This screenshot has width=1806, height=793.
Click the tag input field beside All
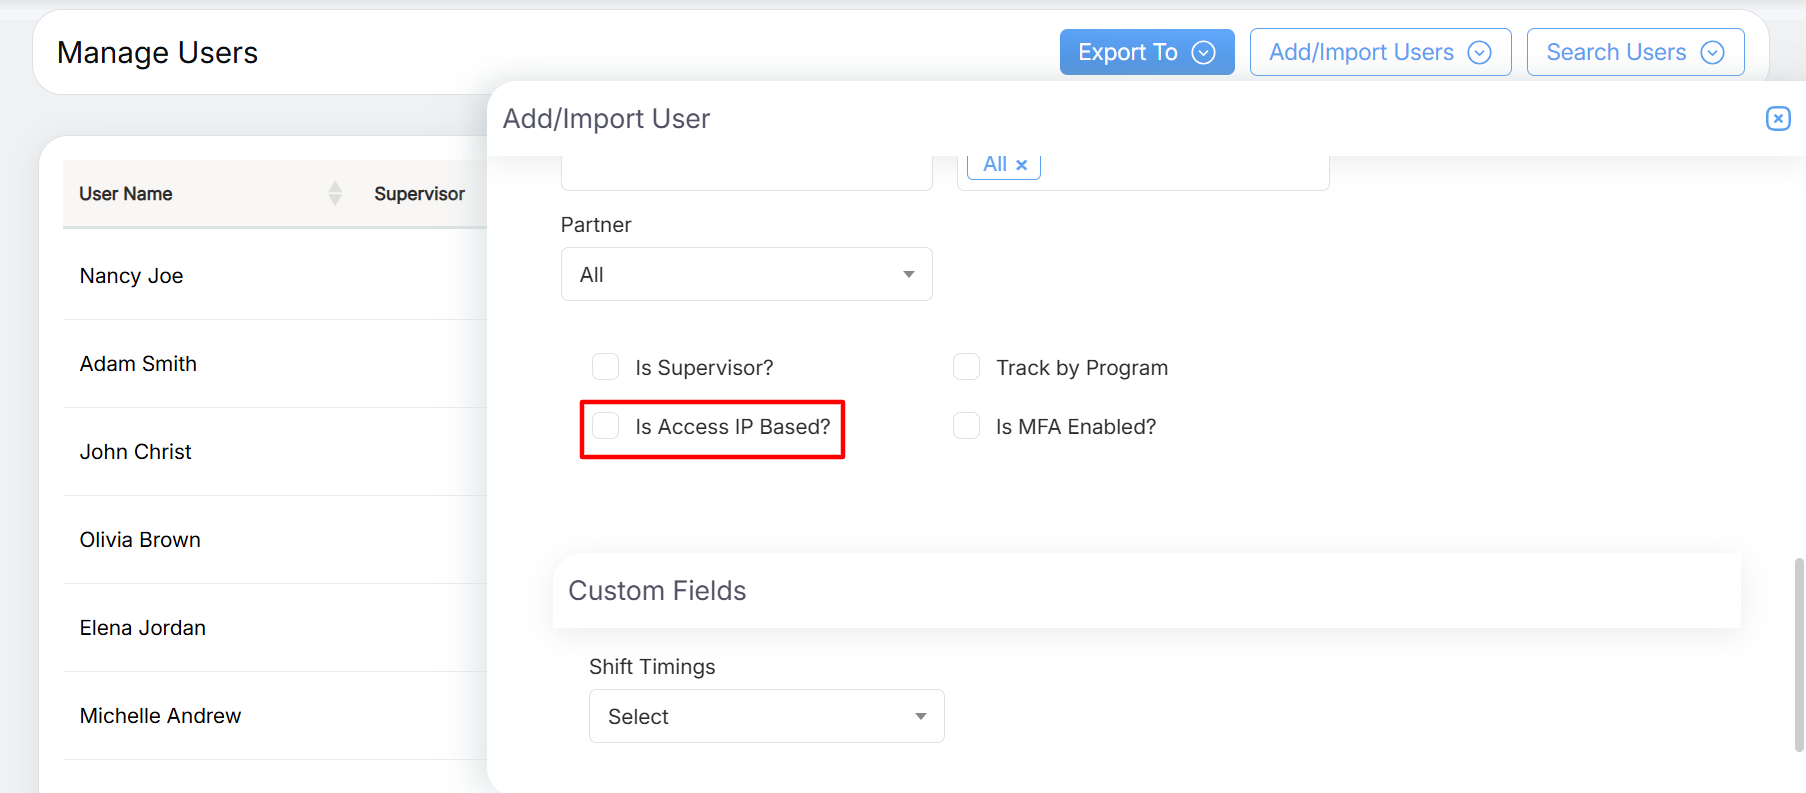point(1180,168)
